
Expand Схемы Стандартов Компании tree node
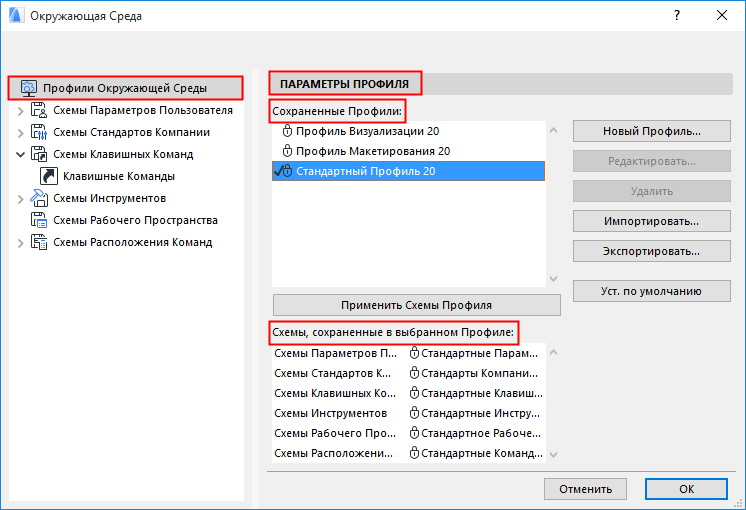tap(20, 133)
